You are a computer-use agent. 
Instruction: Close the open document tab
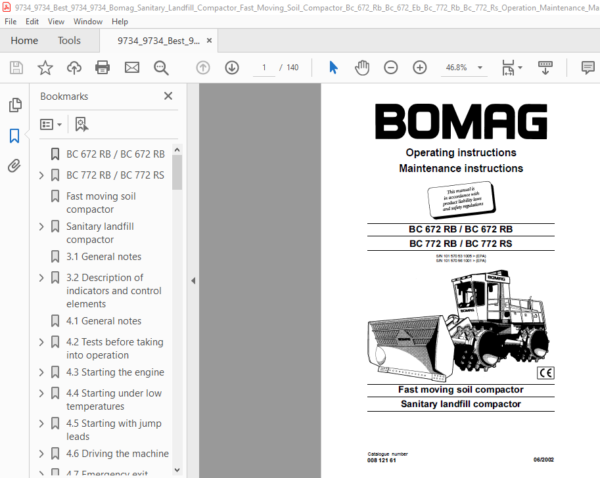point(209,40)
